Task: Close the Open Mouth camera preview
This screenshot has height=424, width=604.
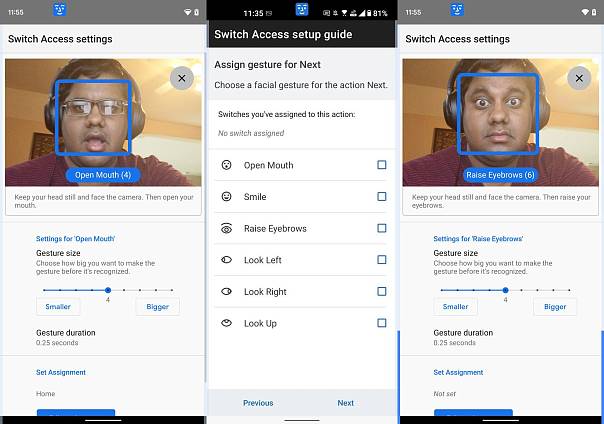Action: coord(181,78)
